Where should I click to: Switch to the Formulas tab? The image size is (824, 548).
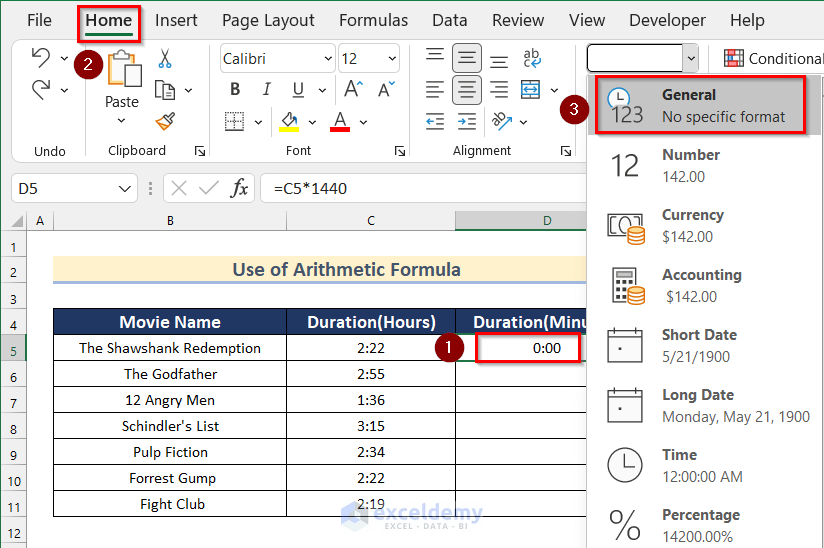tap(373, 20)
